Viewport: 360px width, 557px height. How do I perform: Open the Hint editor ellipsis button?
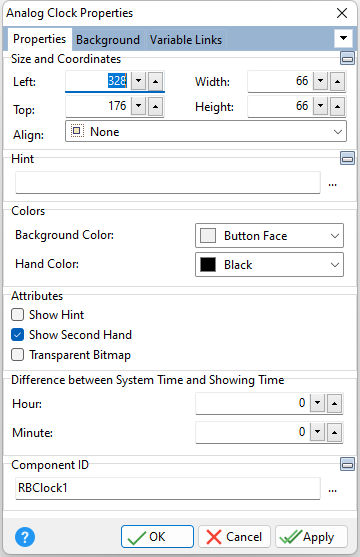(332, 184)
